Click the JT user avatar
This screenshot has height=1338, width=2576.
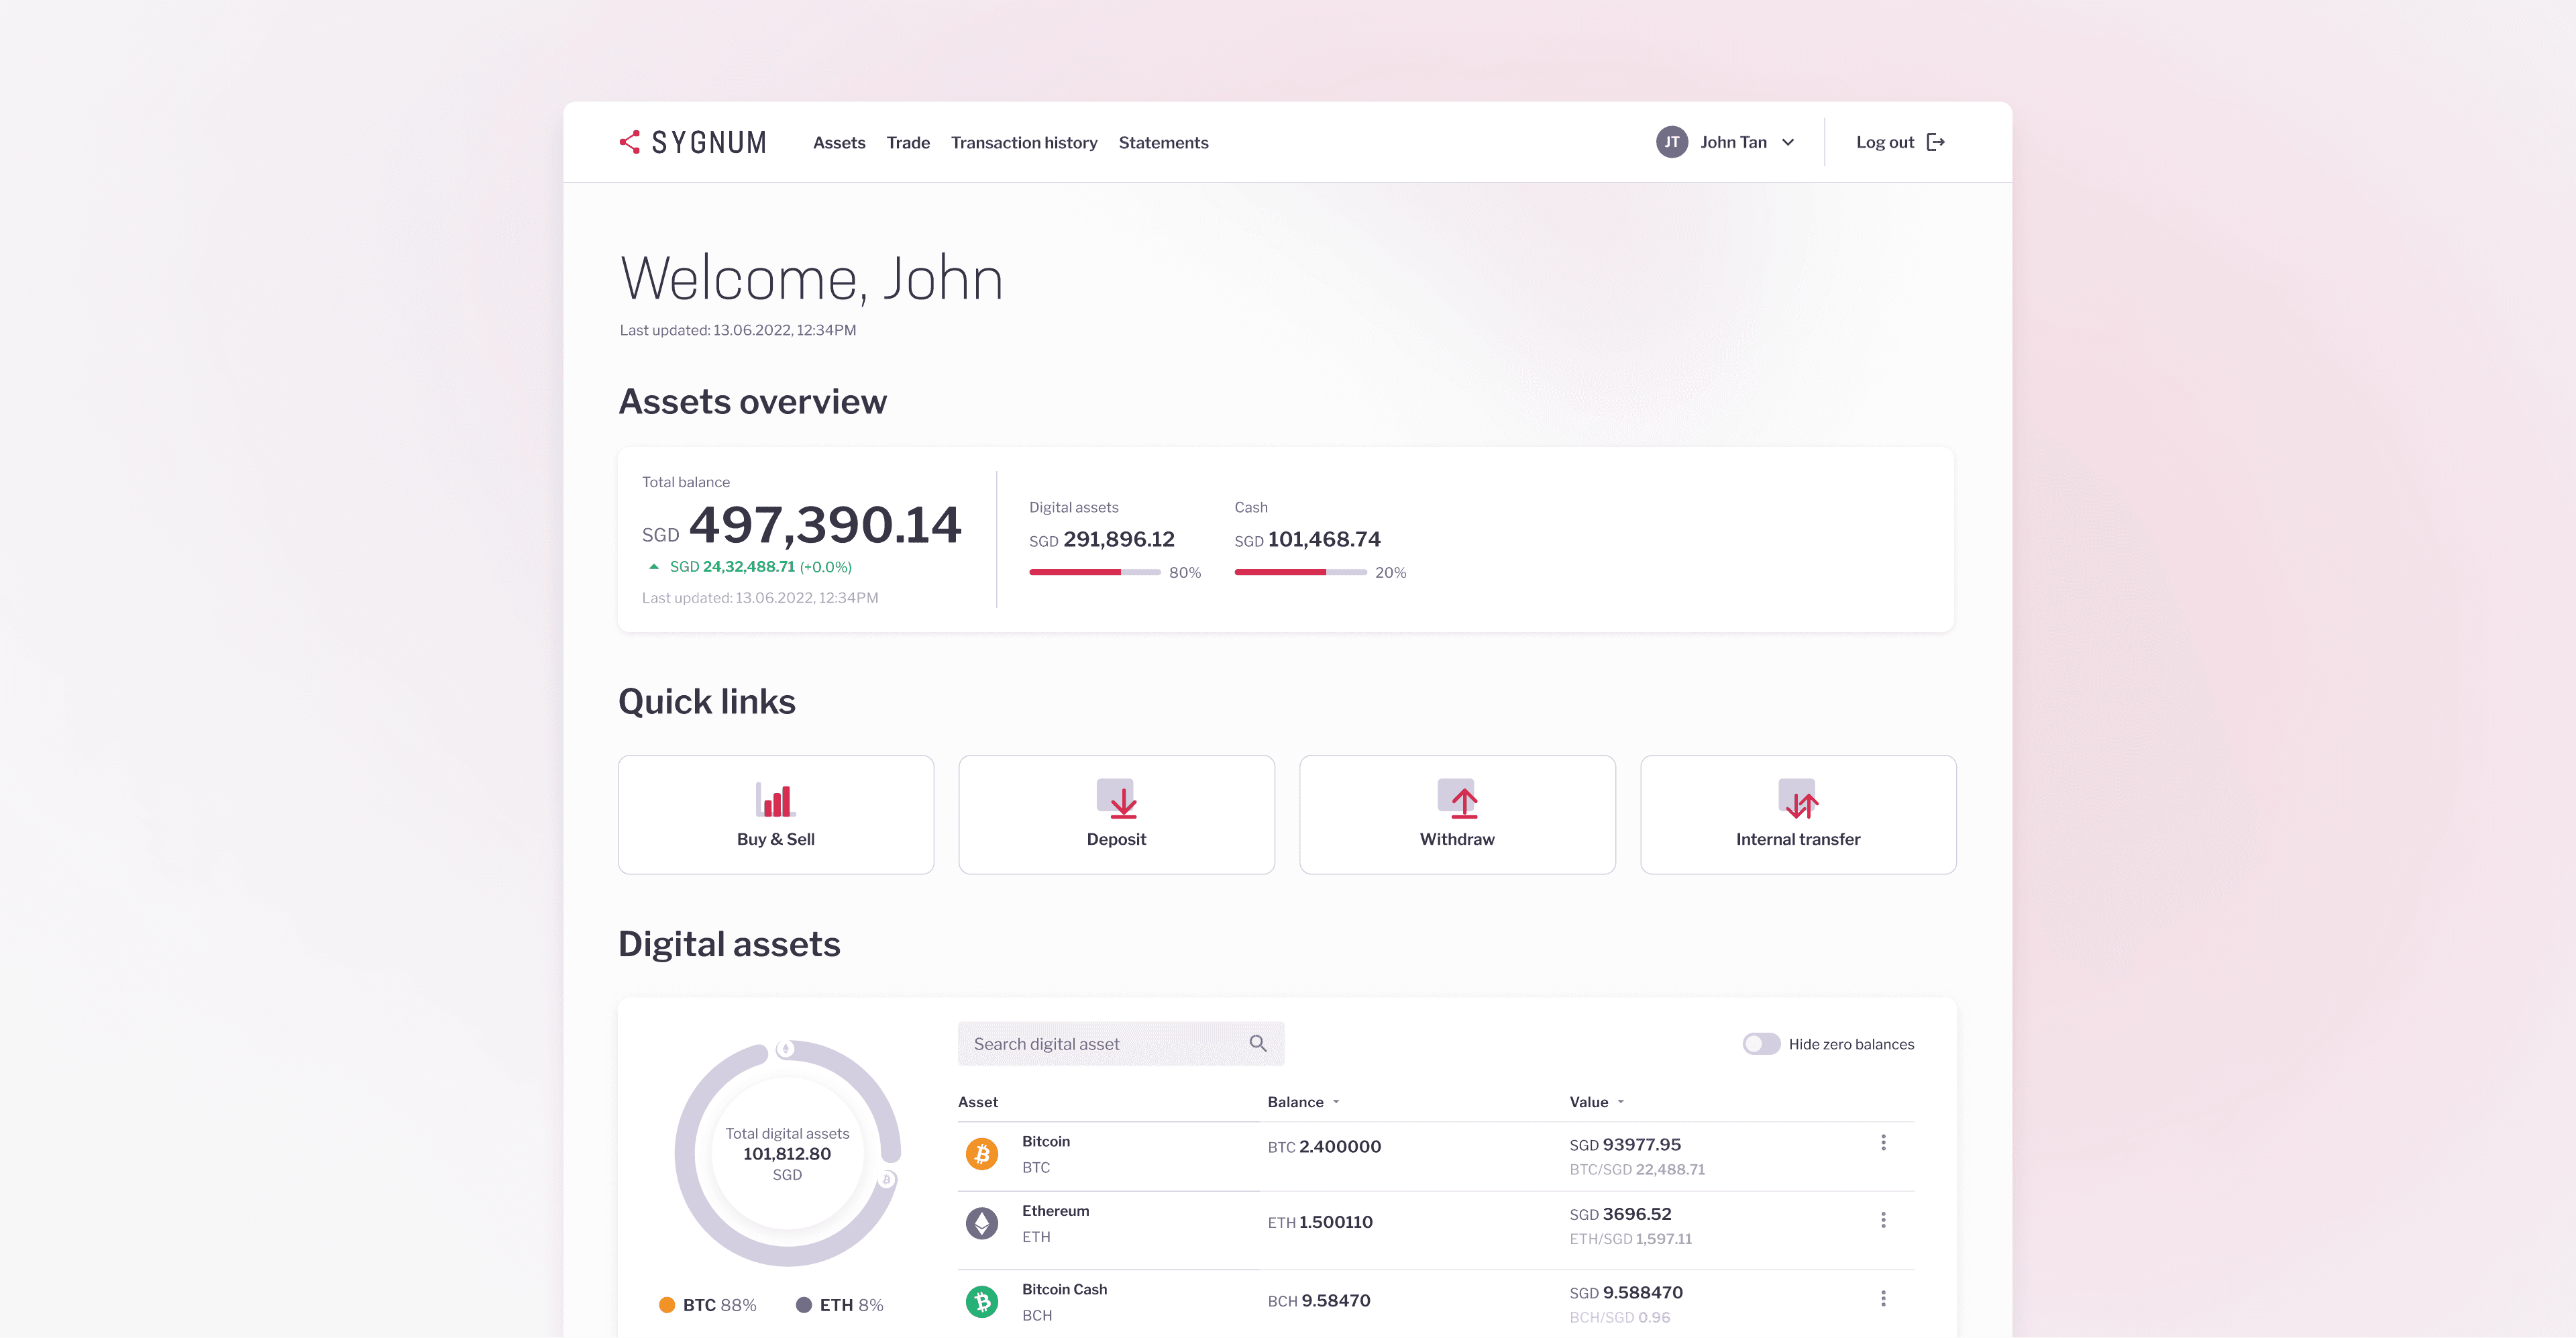(x=1671, y=142)
